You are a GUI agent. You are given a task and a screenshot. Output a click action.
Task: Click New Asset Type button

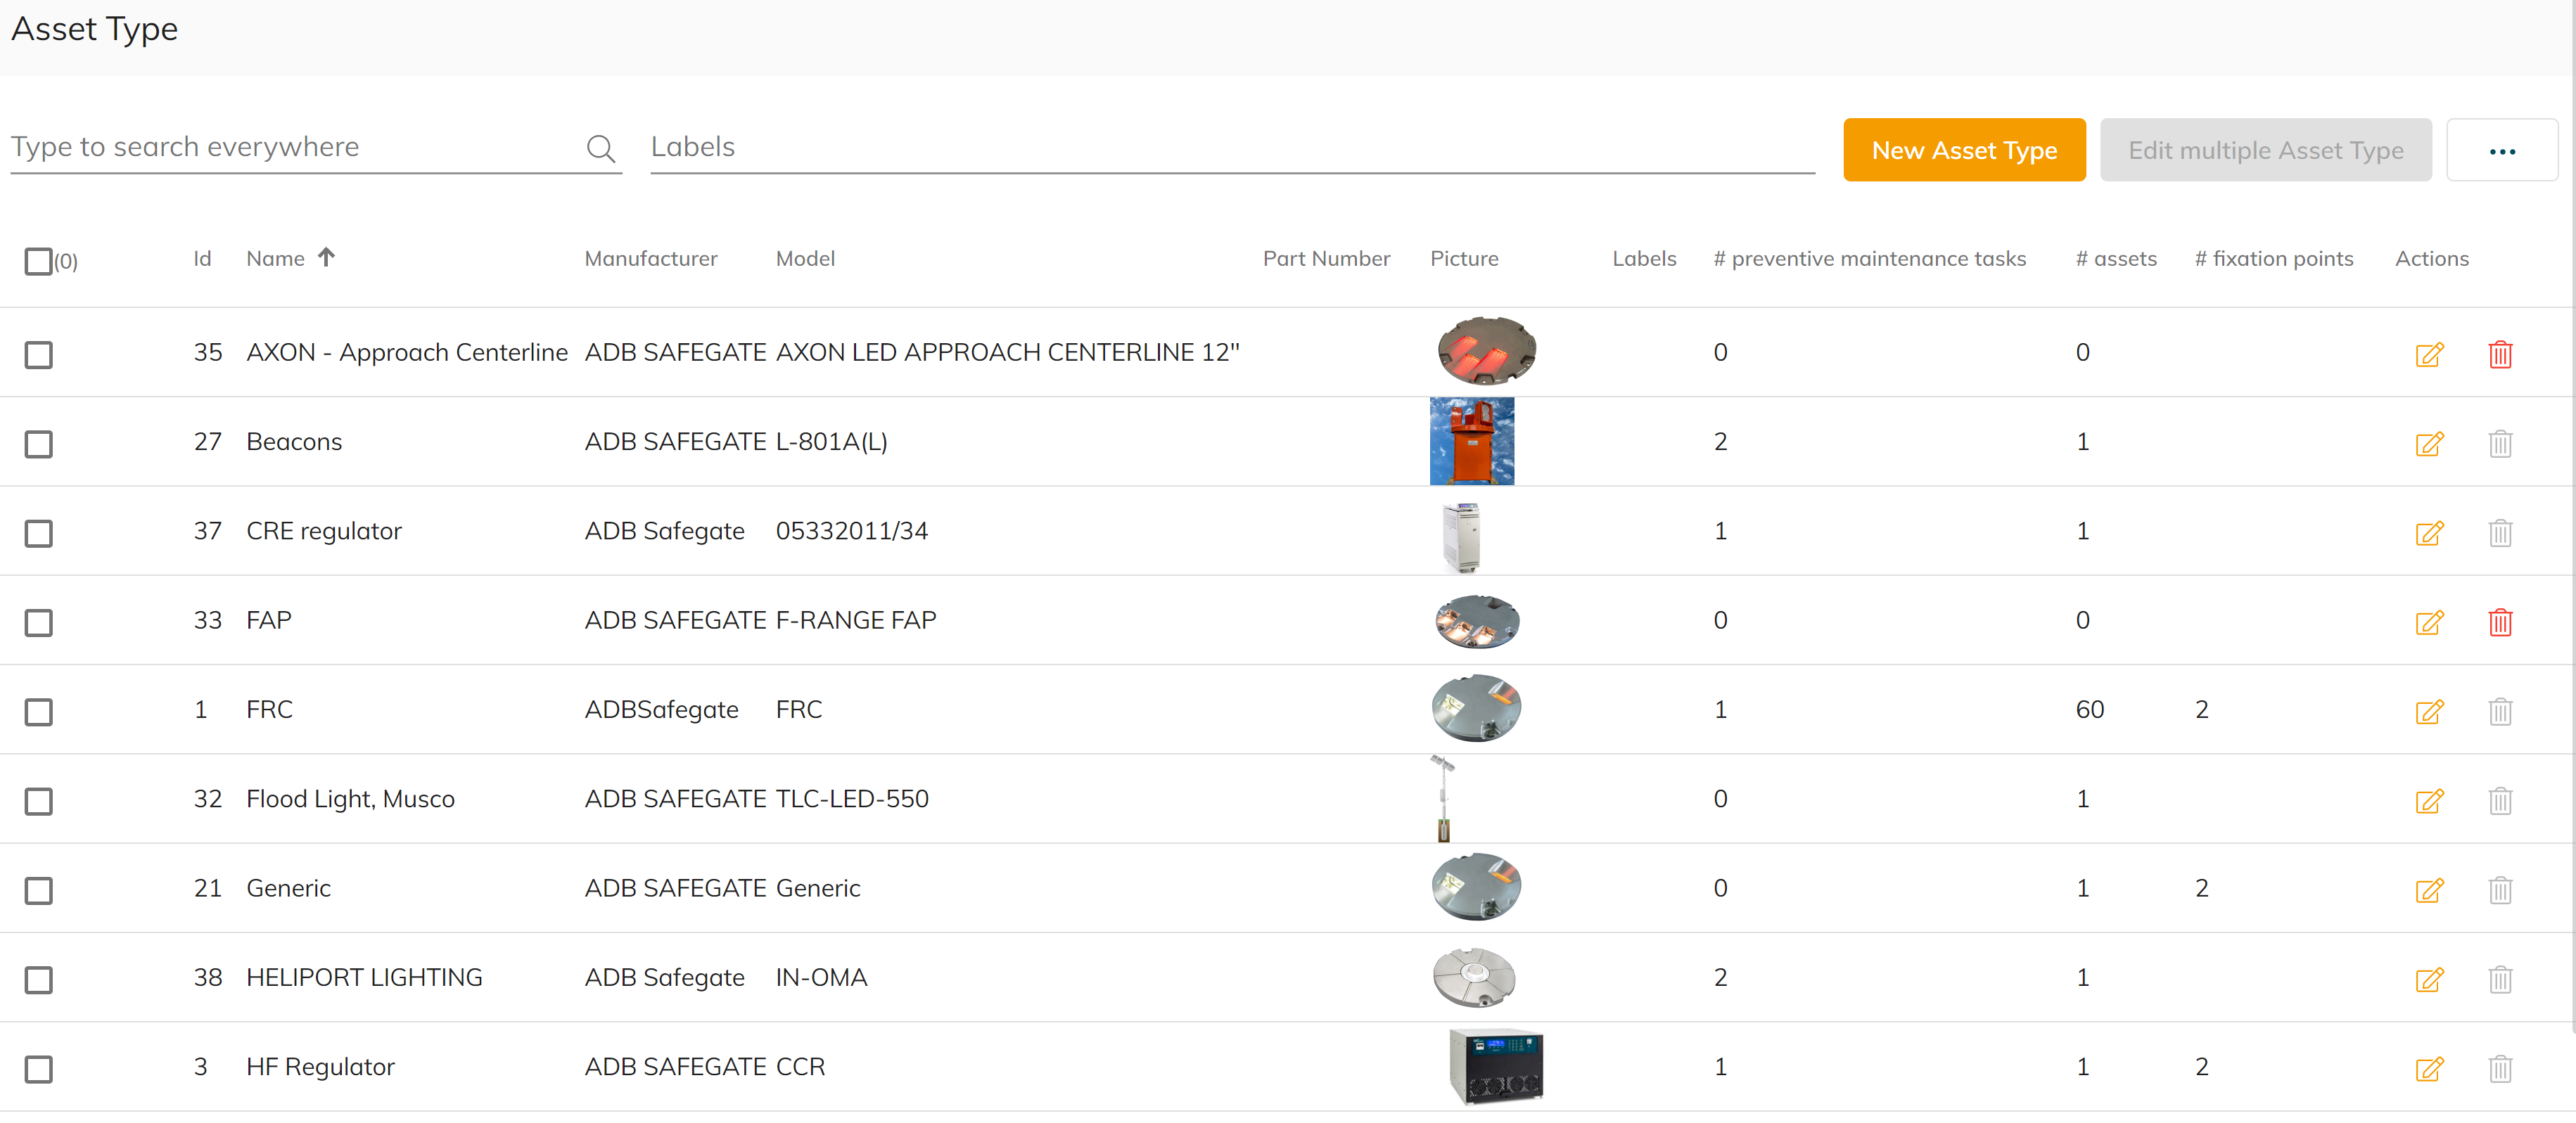click(x=1963, y=150)
